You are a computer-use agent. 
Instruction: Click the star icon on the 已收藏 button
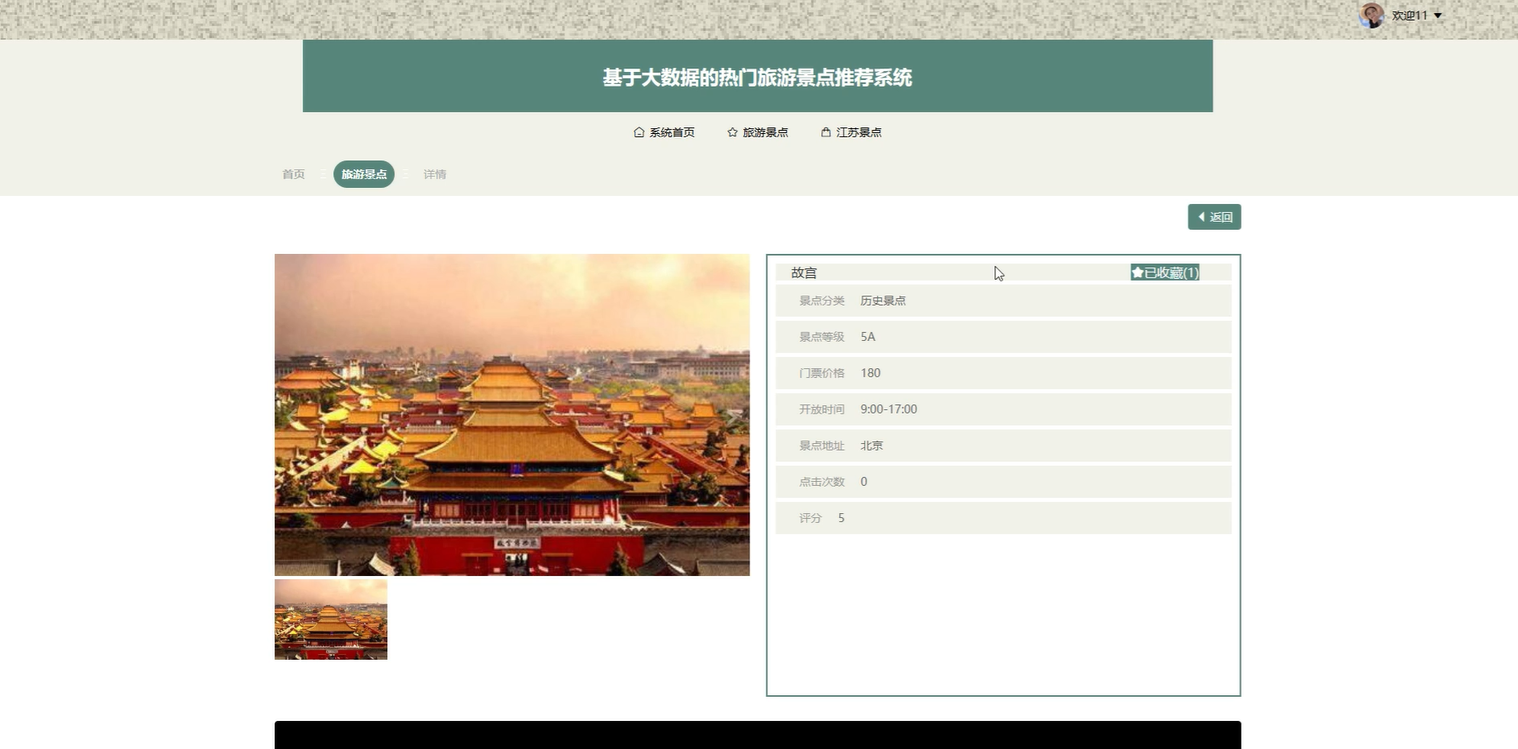pos(1136,271)
